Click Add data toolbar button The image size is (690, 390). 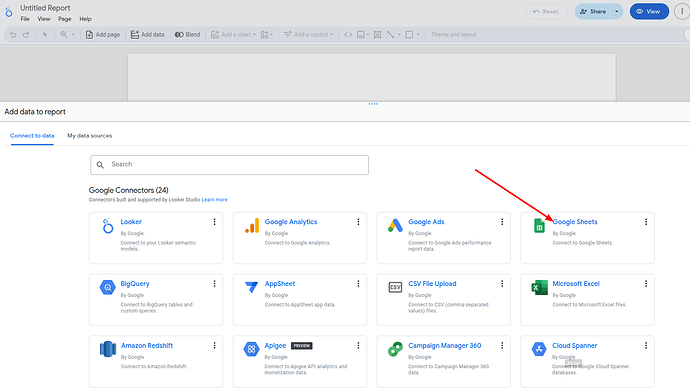pos(147,34)
